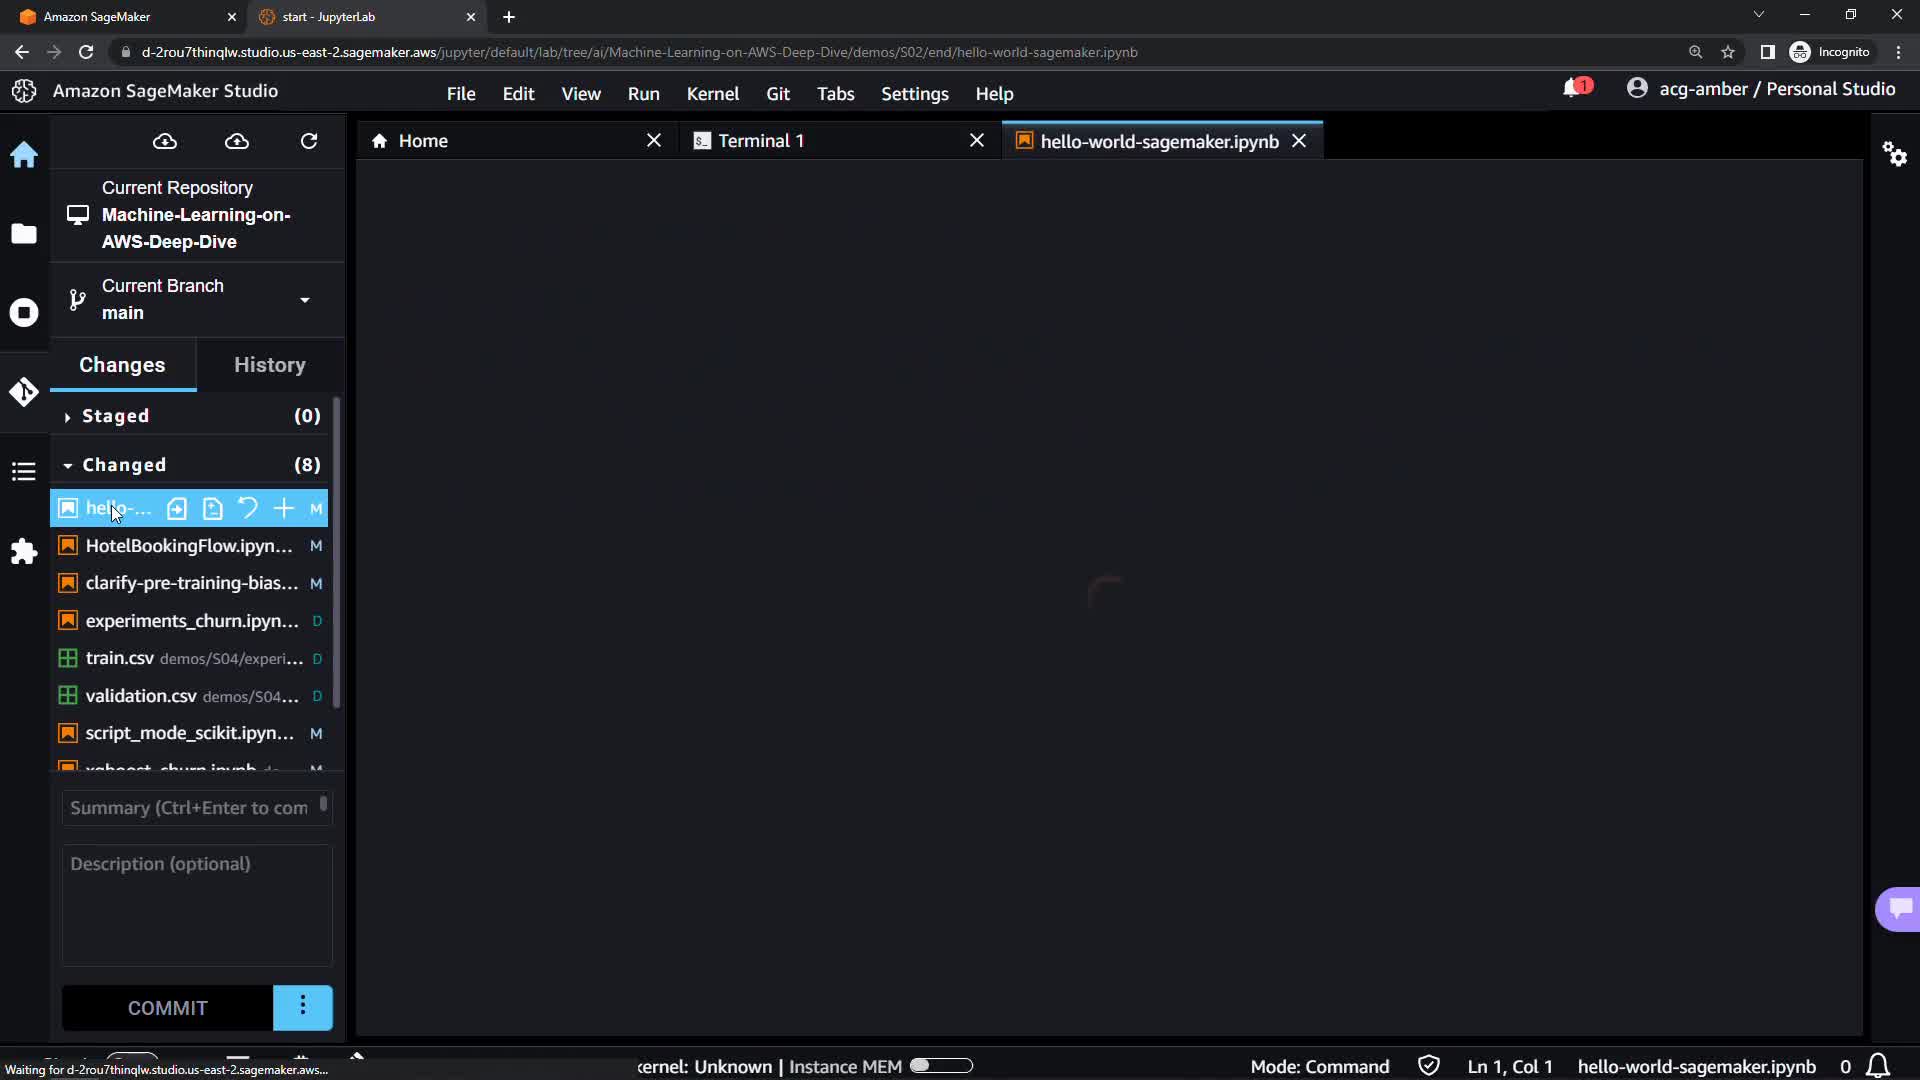Open the Git sidebar panel icon
Viewport: 1920px width, 1080px height.
coord(24,392)
